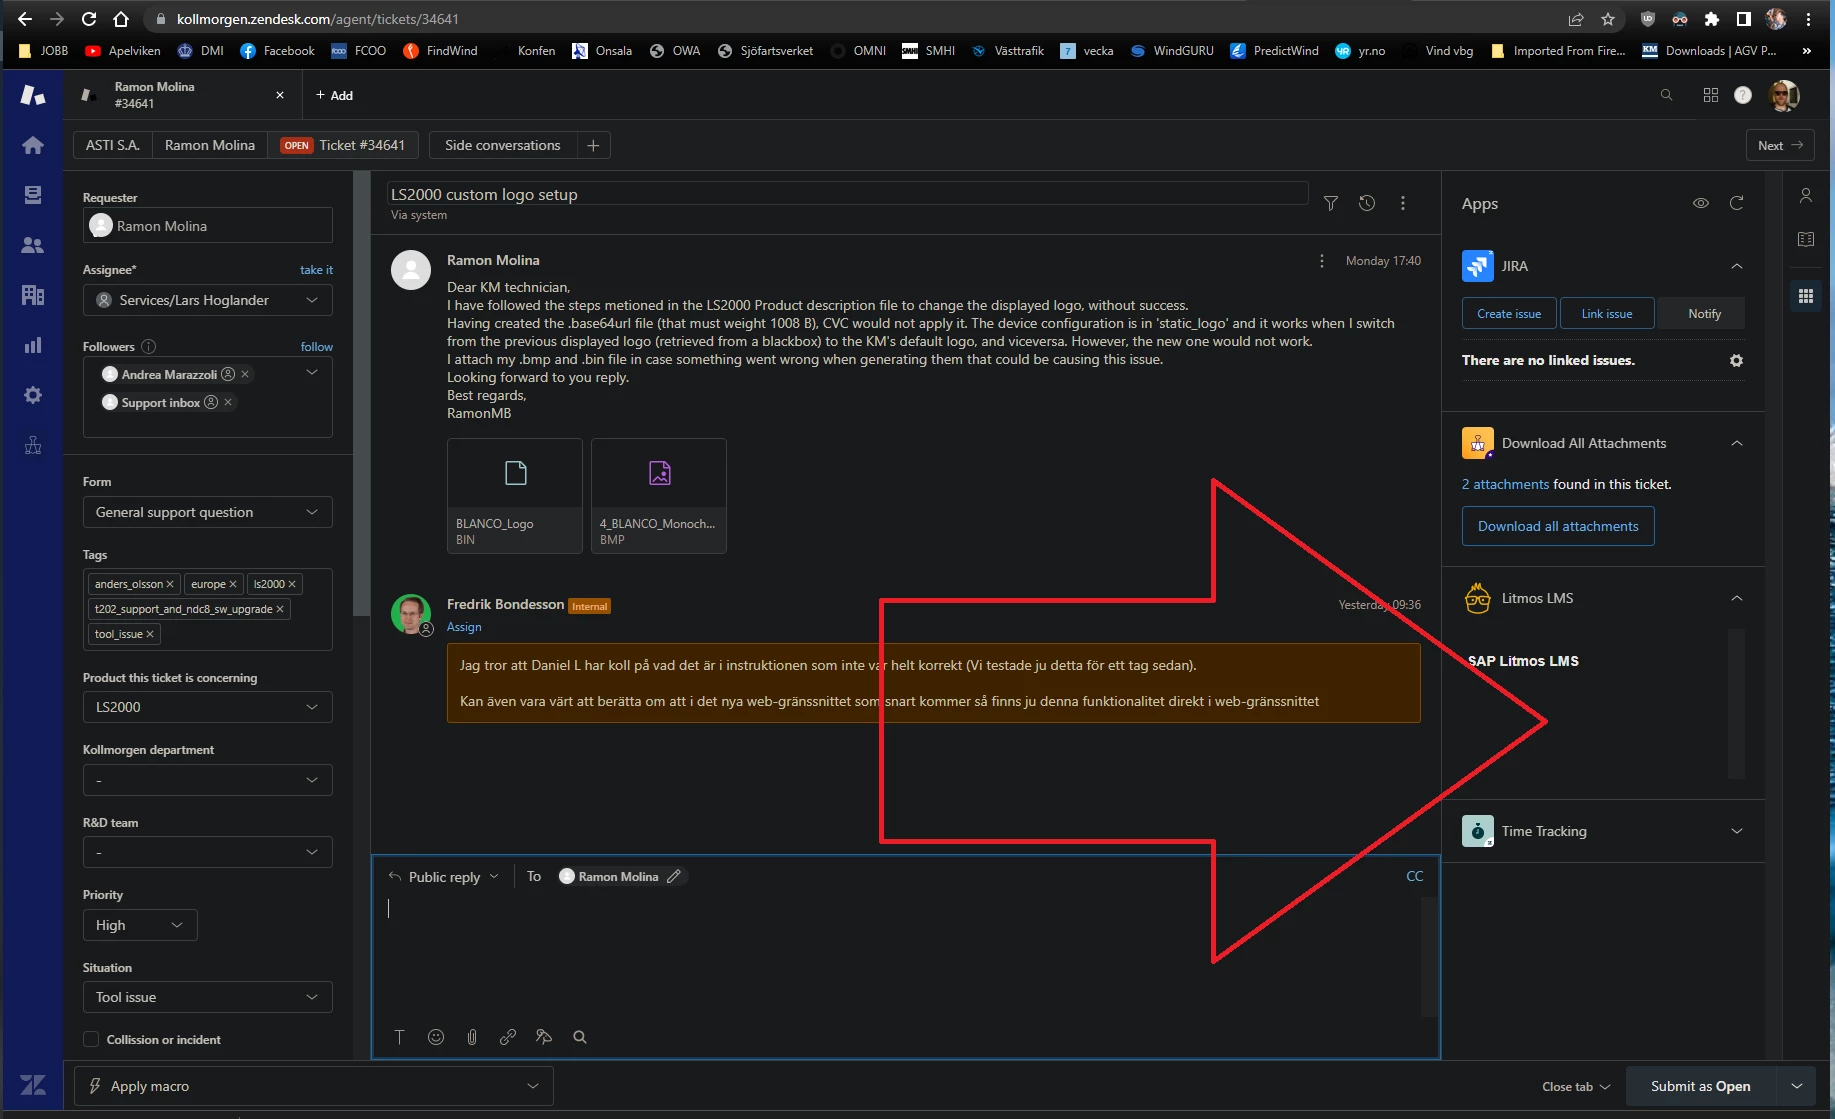Open the Public reply type dropdown

[x=444, y=877]
